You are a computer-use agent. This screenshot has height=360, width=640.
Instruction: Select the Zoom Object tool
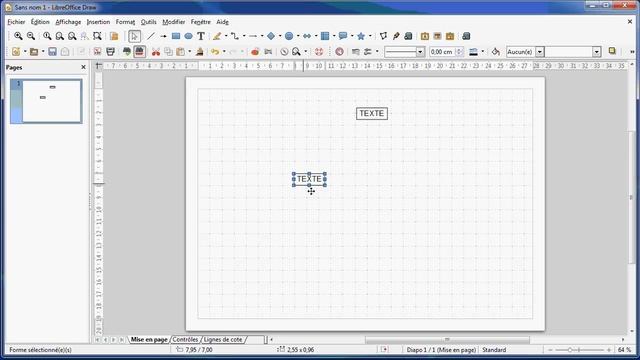(x=97, y=36)
